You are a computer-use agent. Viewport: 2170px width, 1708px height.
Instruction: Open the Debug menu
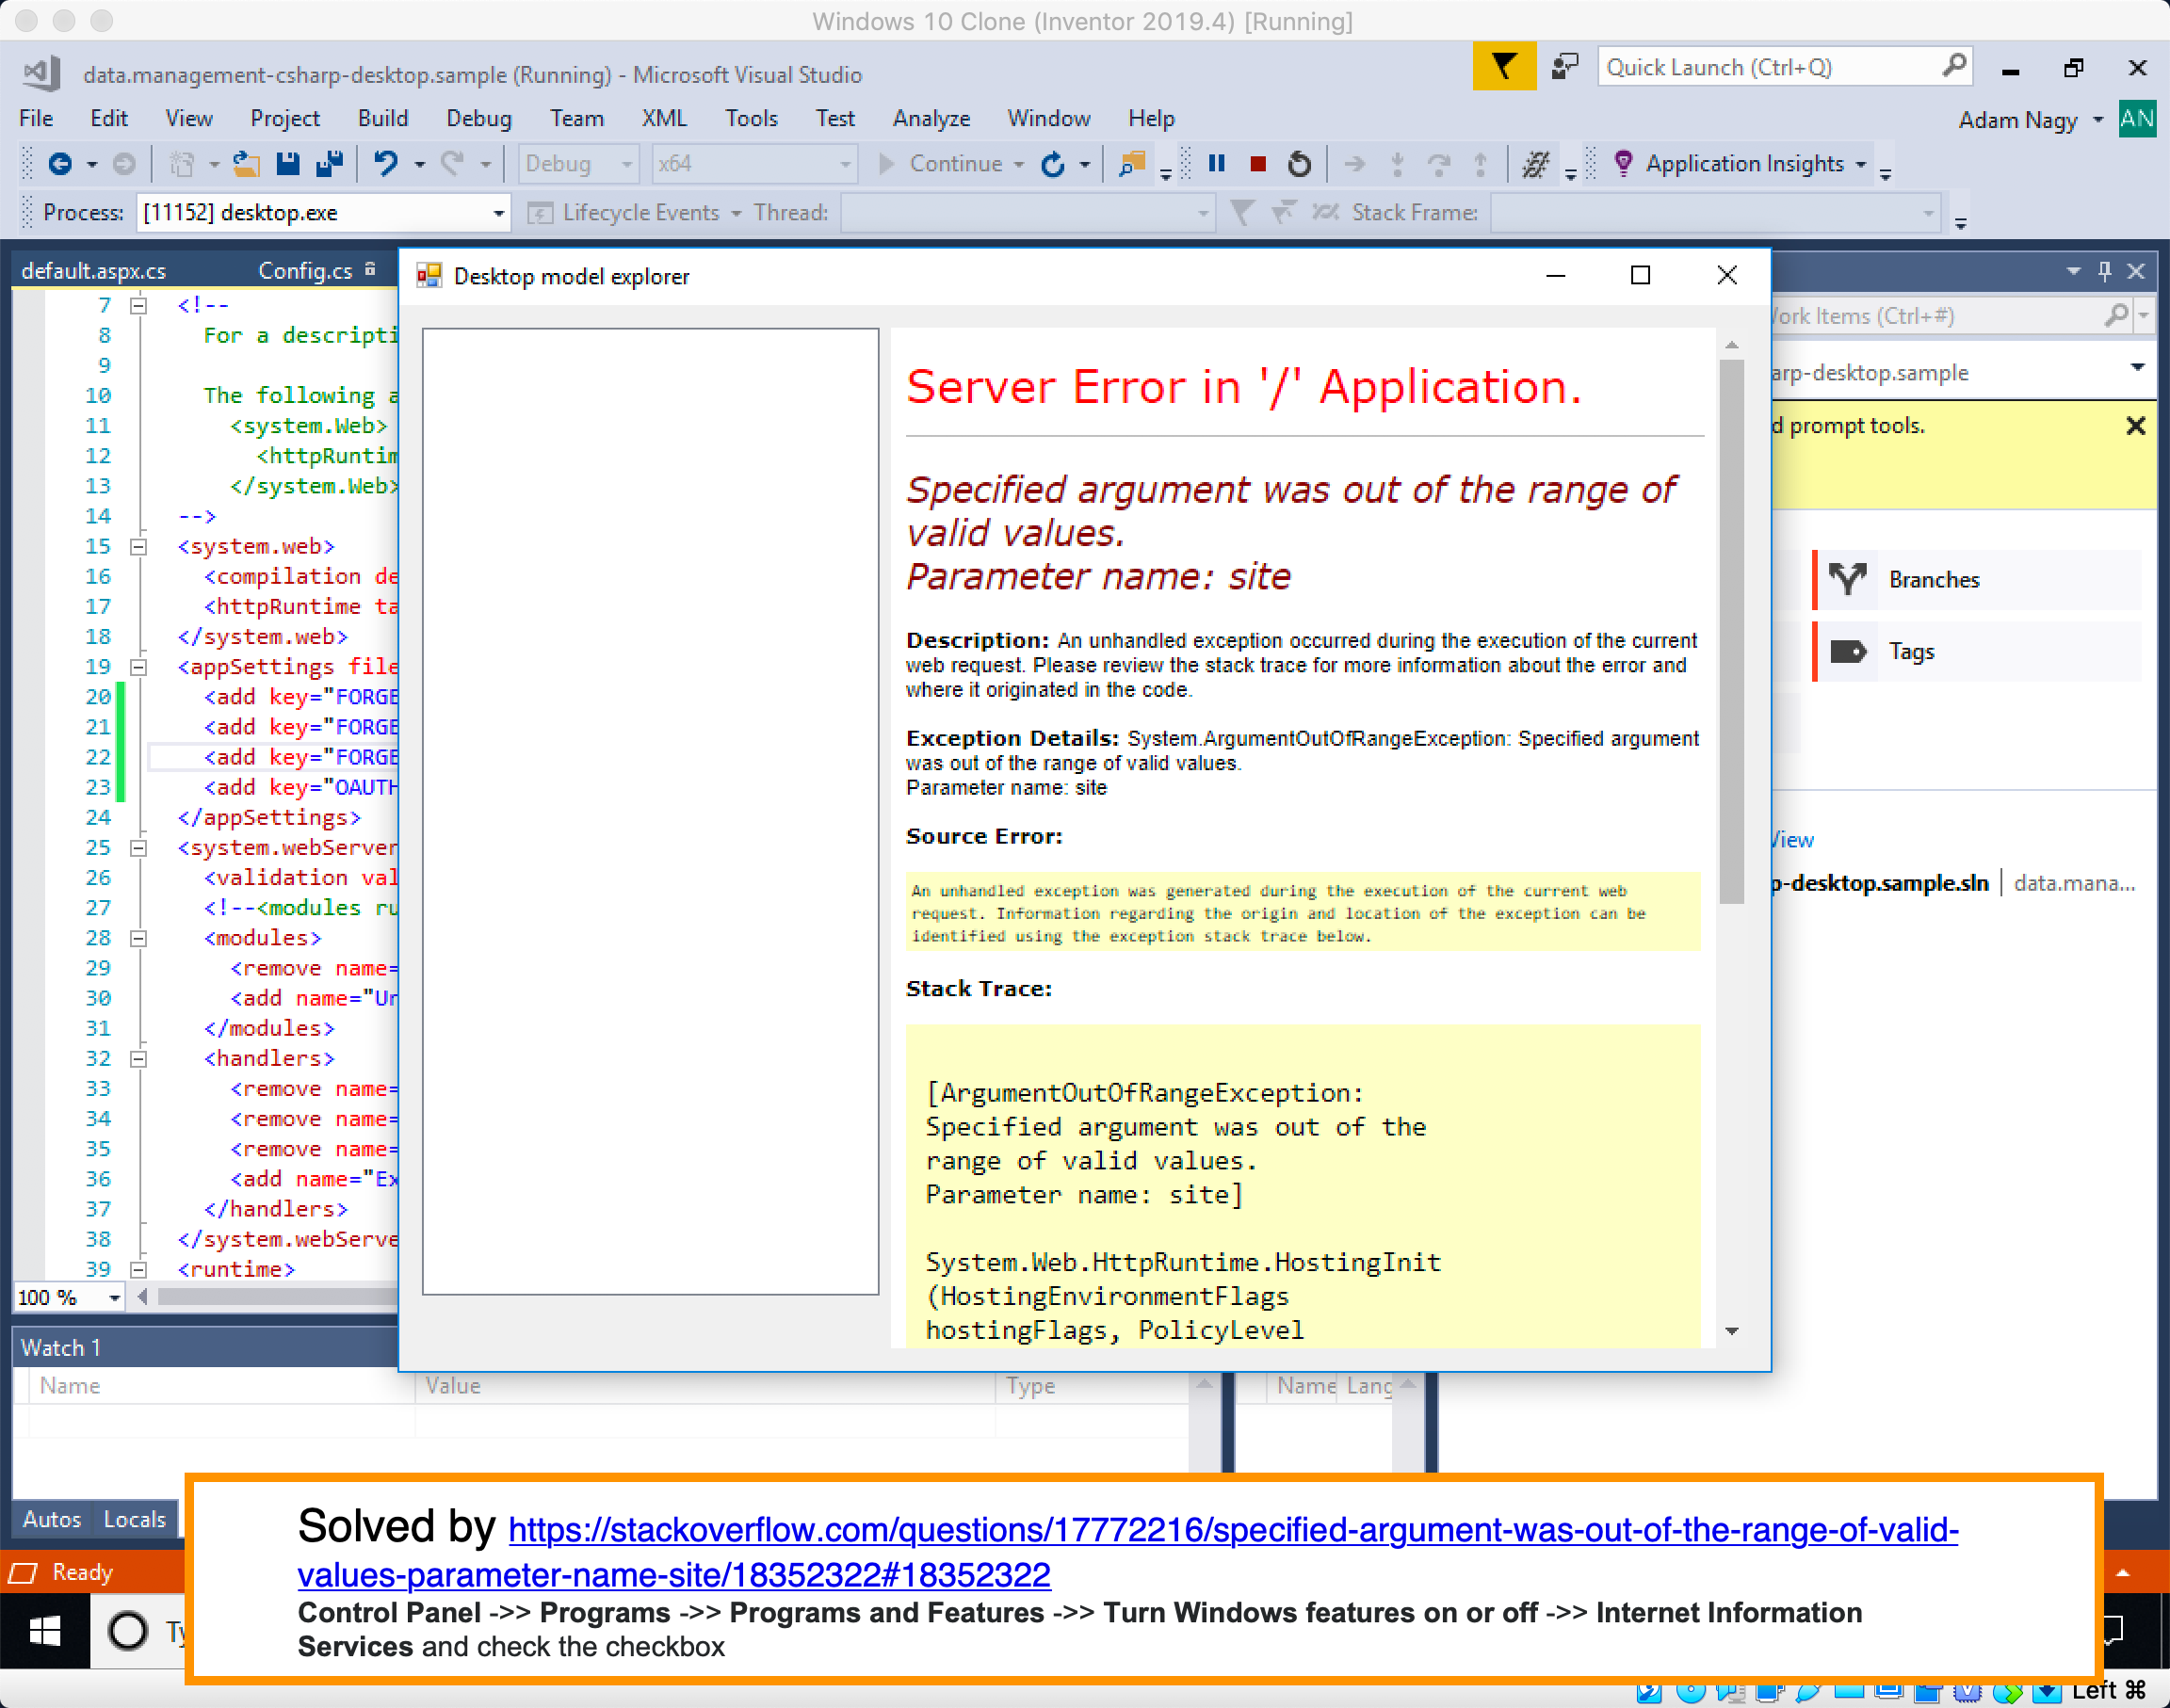[478, 118]
